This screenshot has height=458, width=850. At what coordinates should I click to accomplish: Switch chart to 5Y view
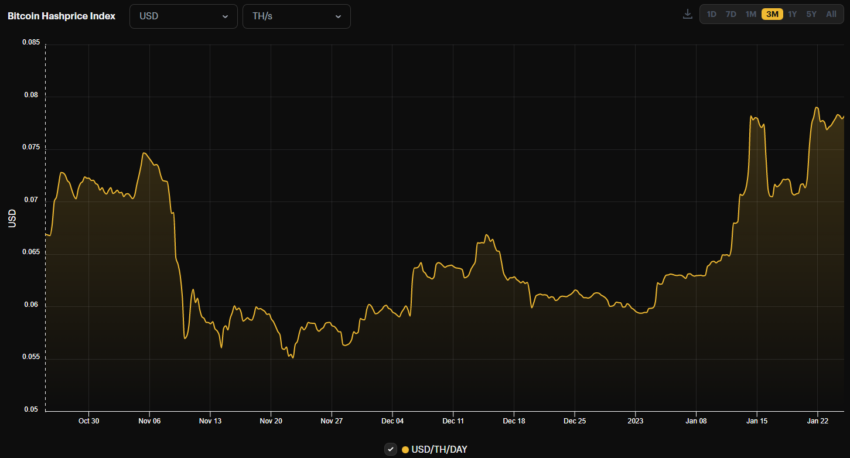tap(811, 14)
